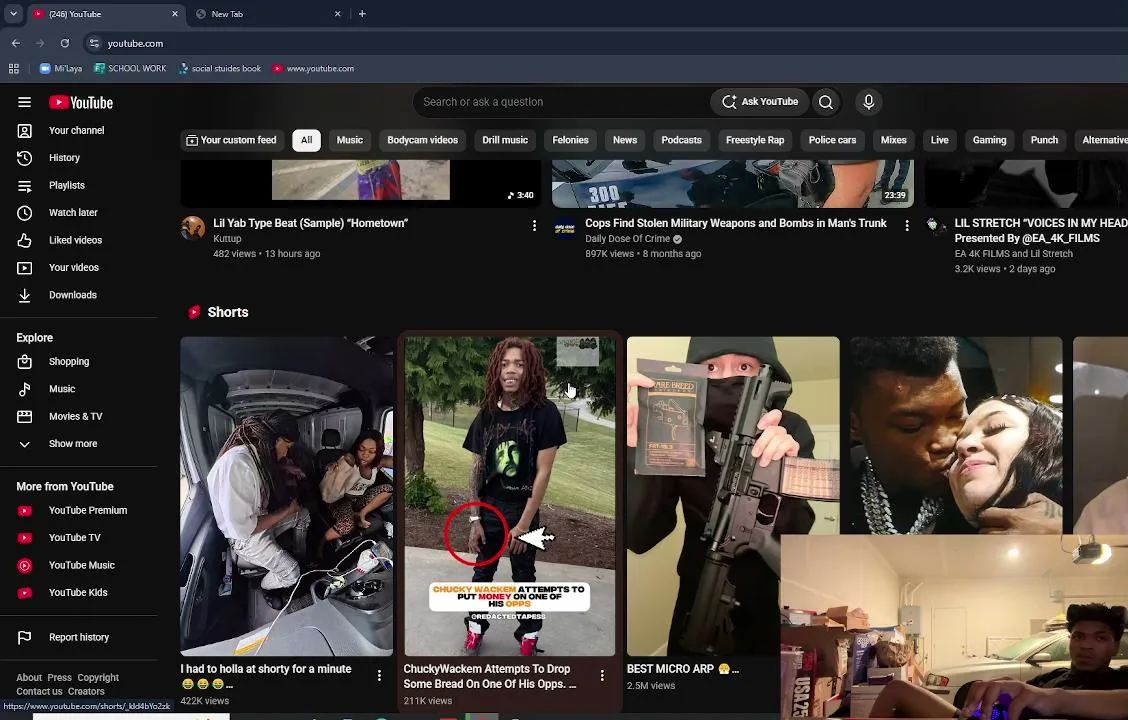Select the Drill music filter chip
The width and height of the screenshot is (1128, 720).
coord(505,140)
